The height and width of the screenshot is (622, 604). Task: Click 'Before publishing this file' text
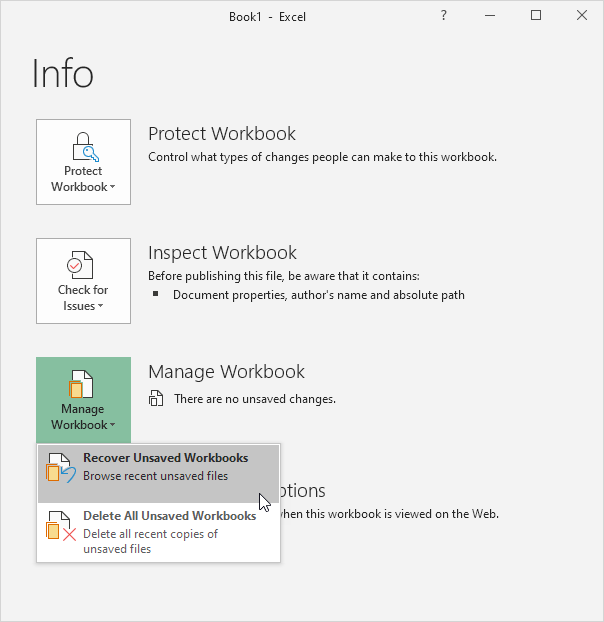pos(284,276)
